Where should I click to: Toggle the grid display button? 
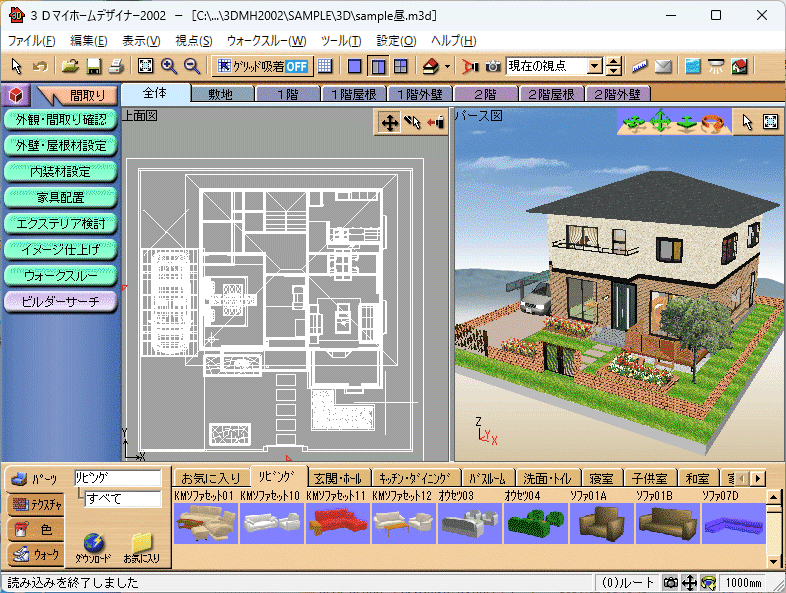pyautogui.click(x=324, y=66)
